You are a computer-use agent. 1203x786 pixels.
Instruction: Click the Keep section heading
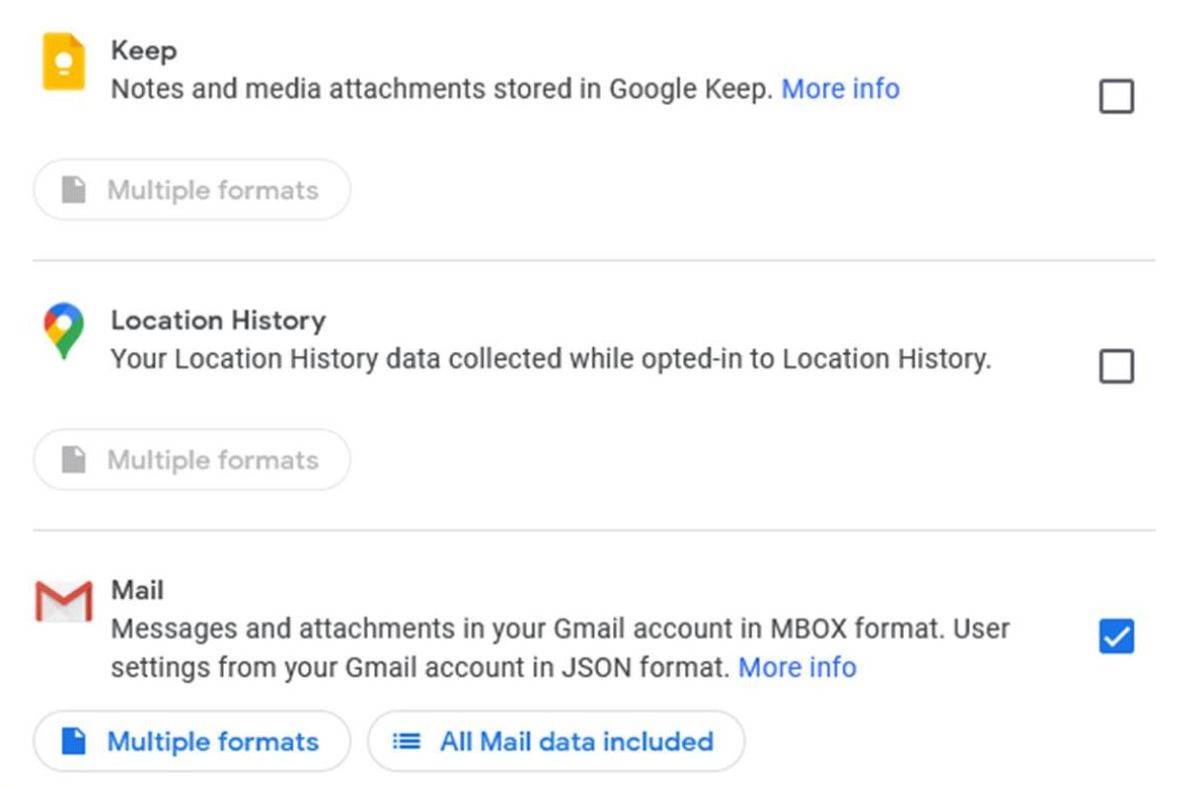pos(144,50)
